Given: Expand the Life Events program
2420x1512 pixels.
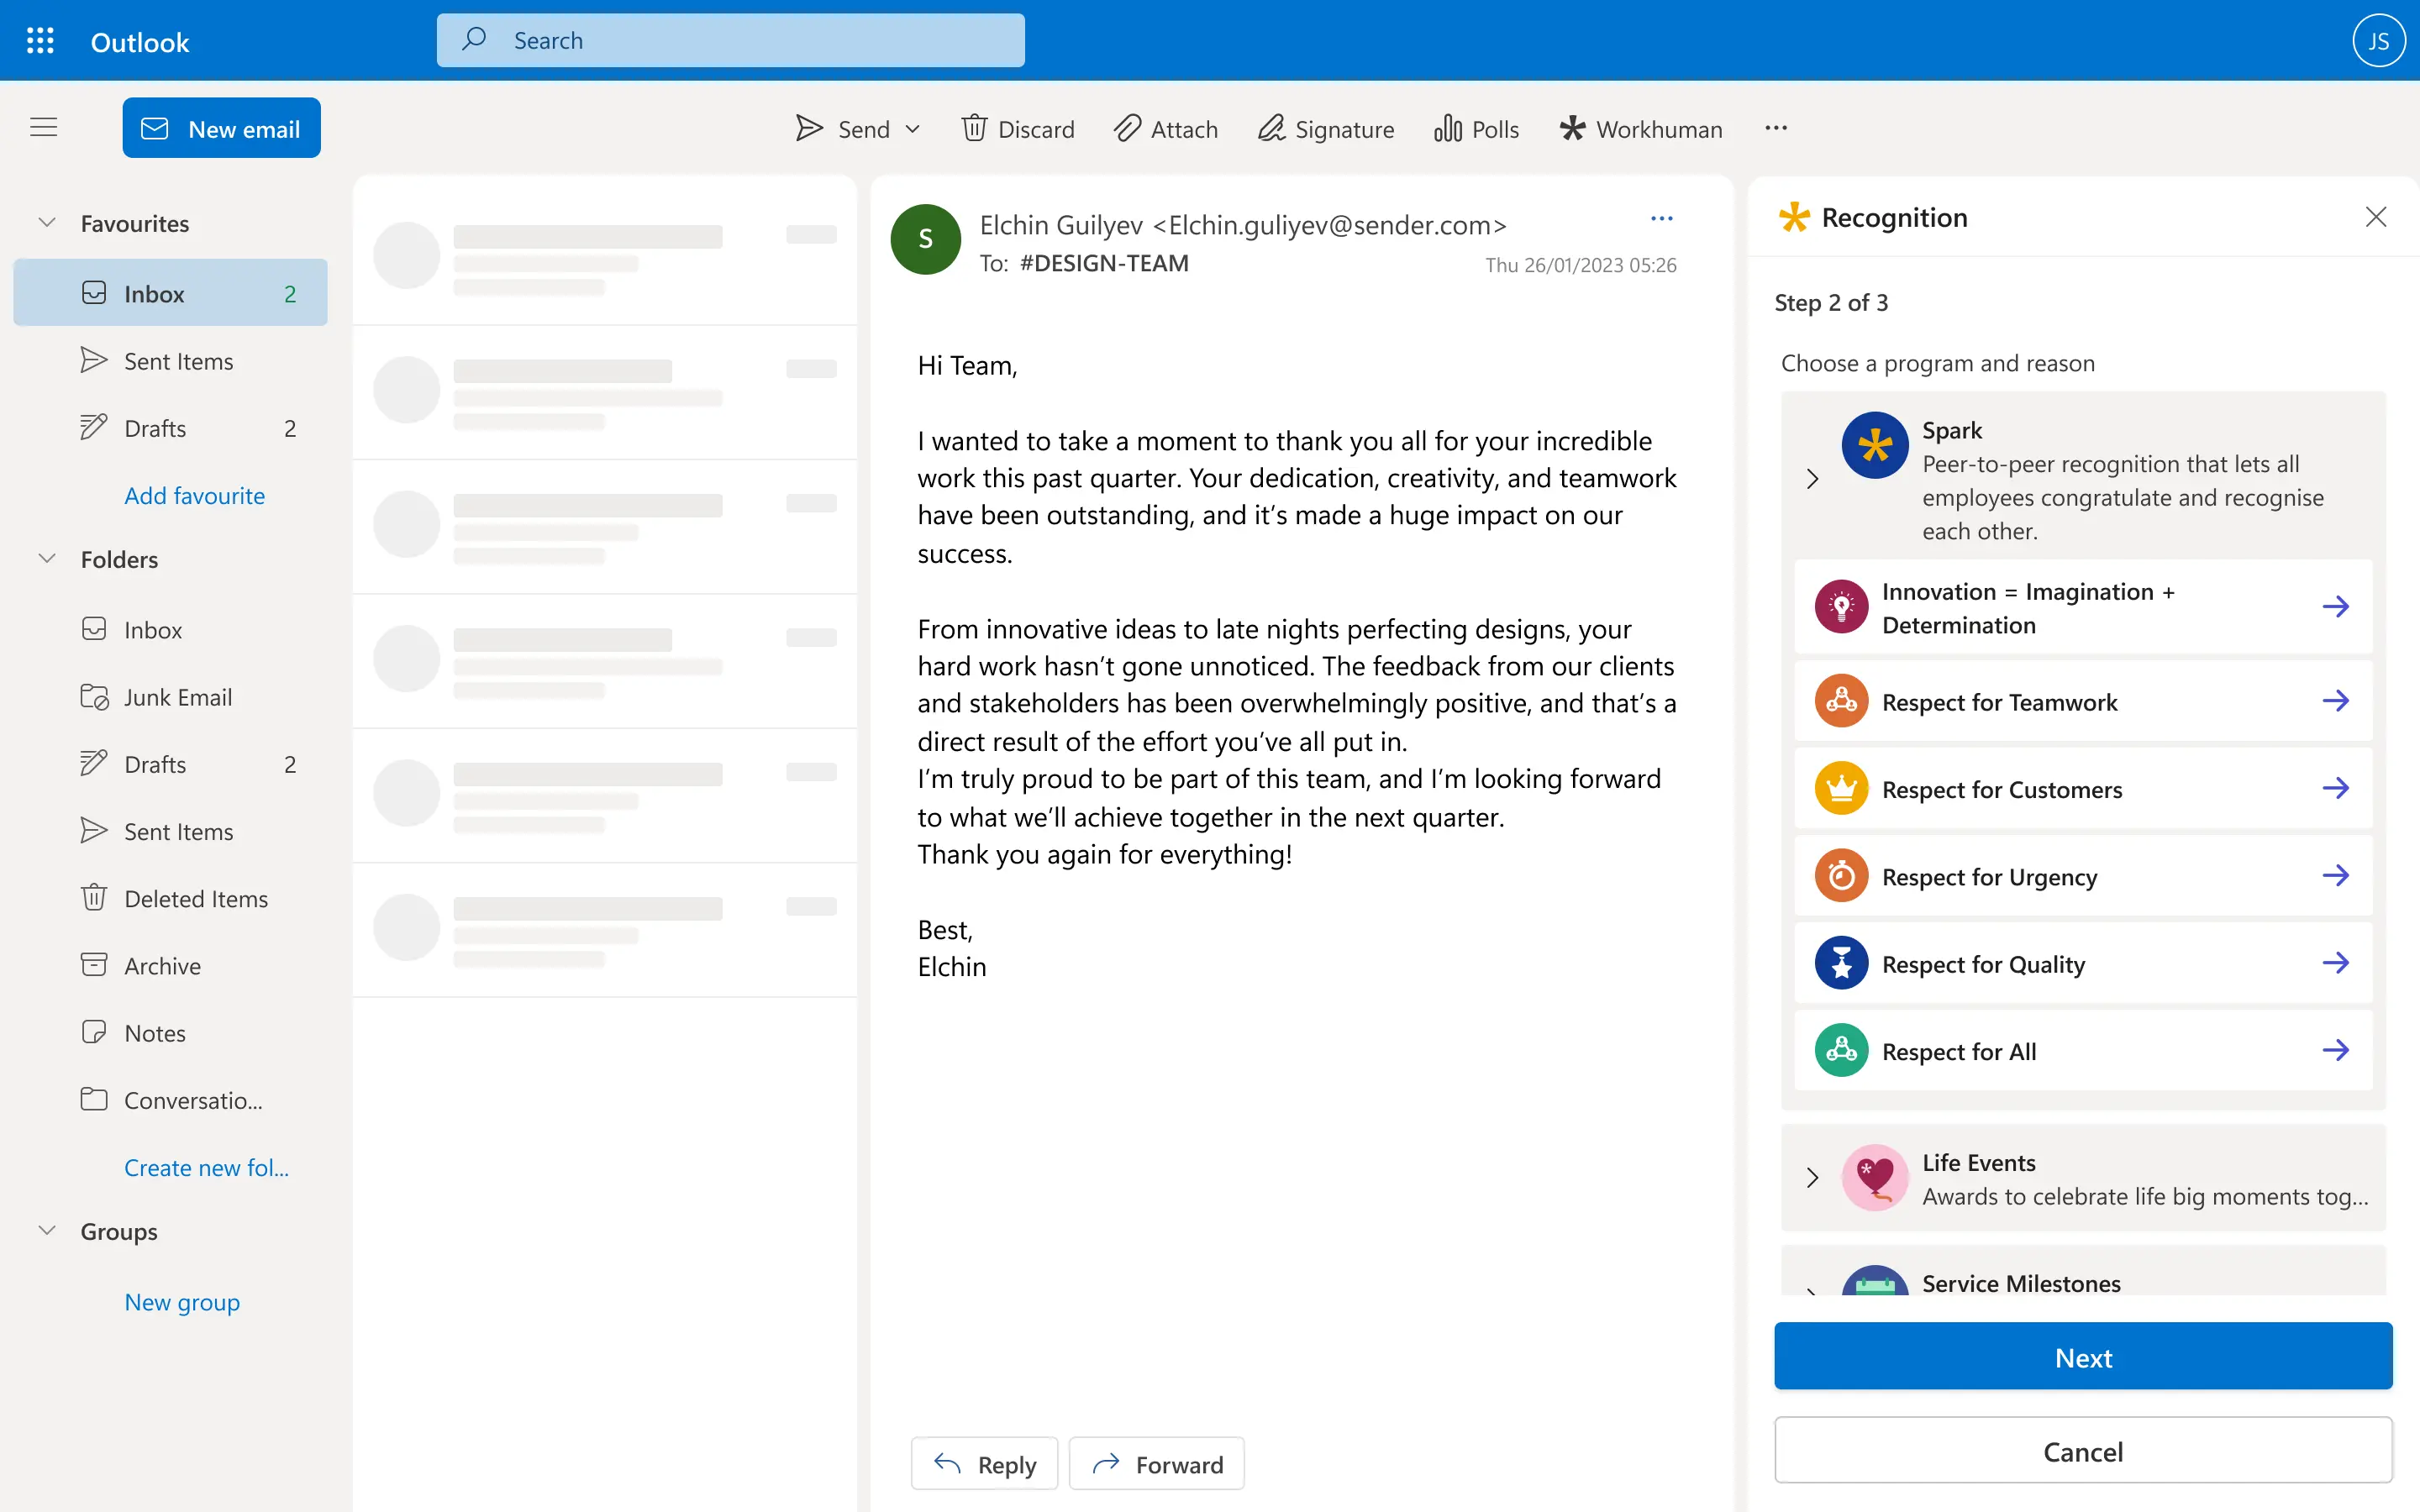Looking at the screenshot, I should click(1813, 1178).
